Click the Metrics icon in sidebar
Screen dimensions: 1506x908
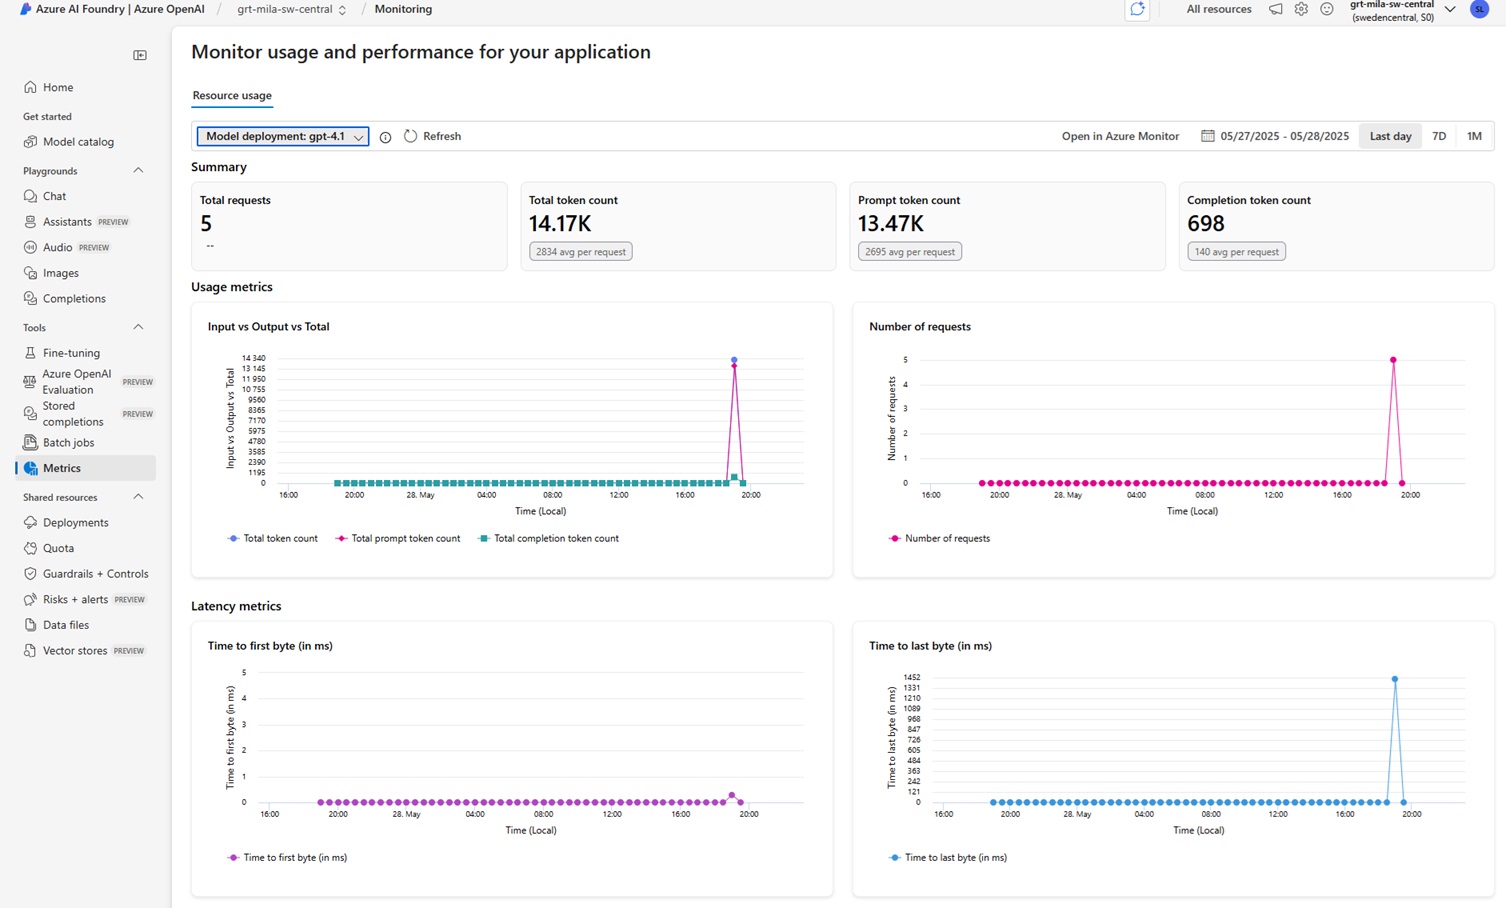[30, 468]
